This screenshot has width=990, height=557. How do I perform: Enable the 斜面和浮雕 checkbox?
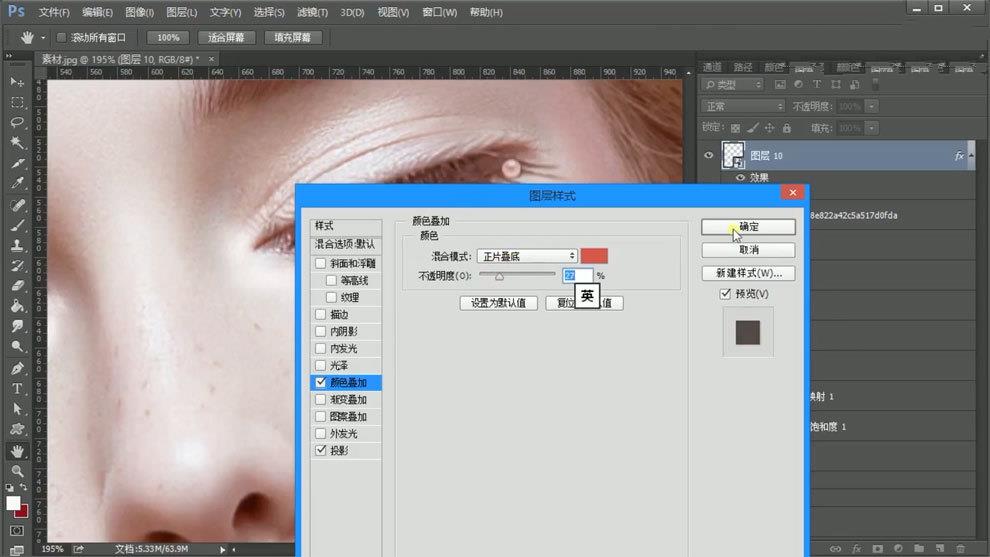pyautogui.click(x=321, y=264)
